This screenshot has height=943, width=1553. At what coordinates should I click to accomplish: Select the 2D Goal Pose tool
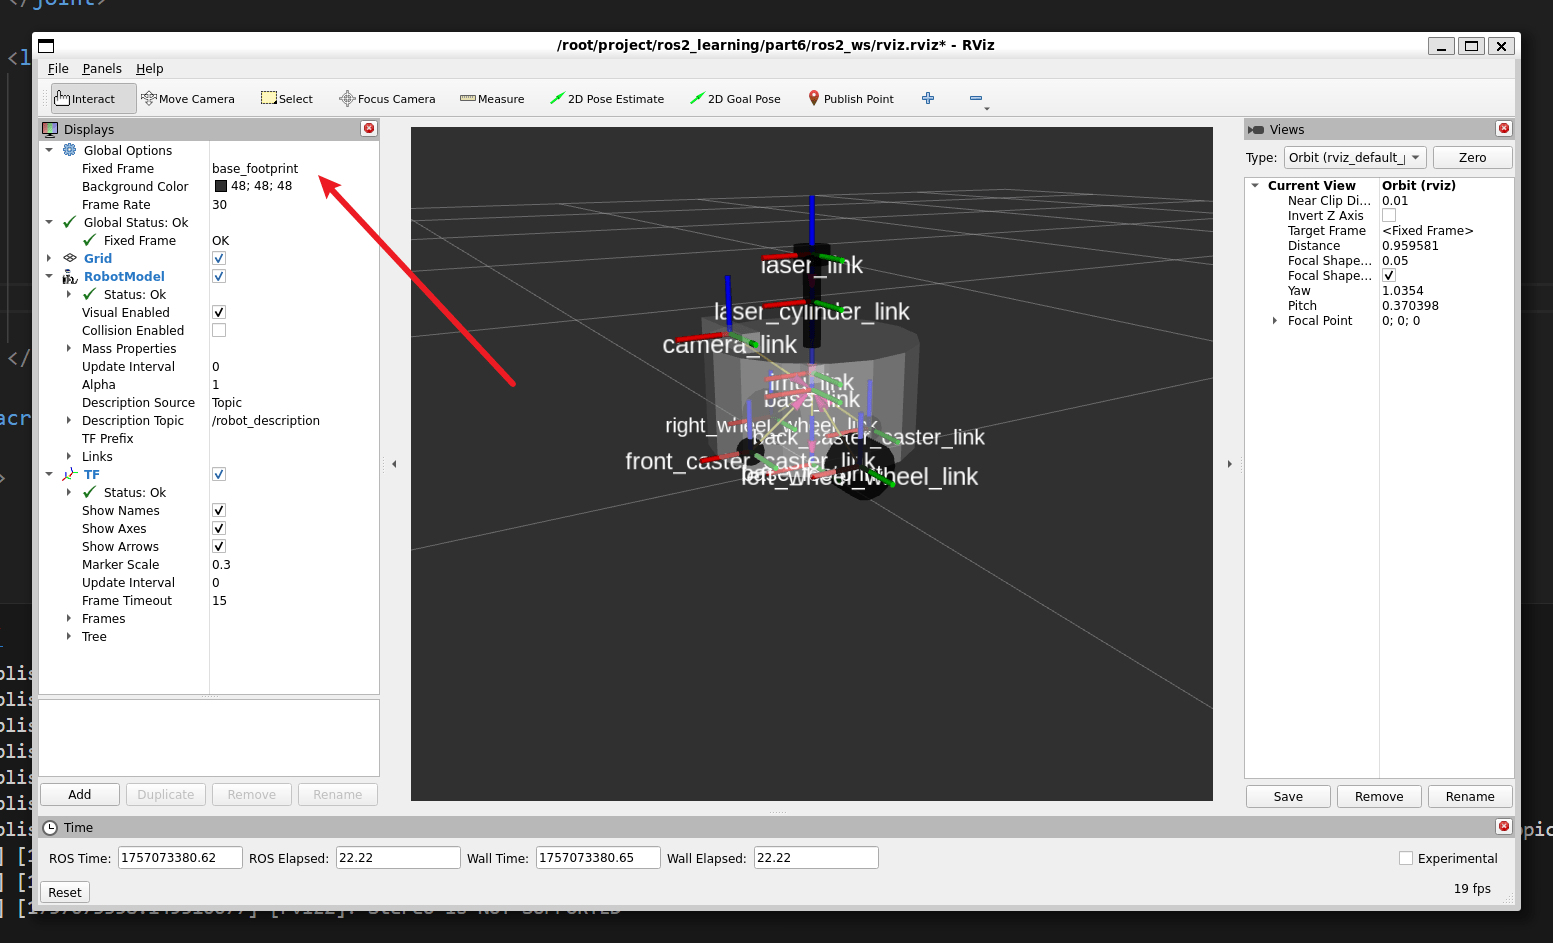(x=735, y=99)
